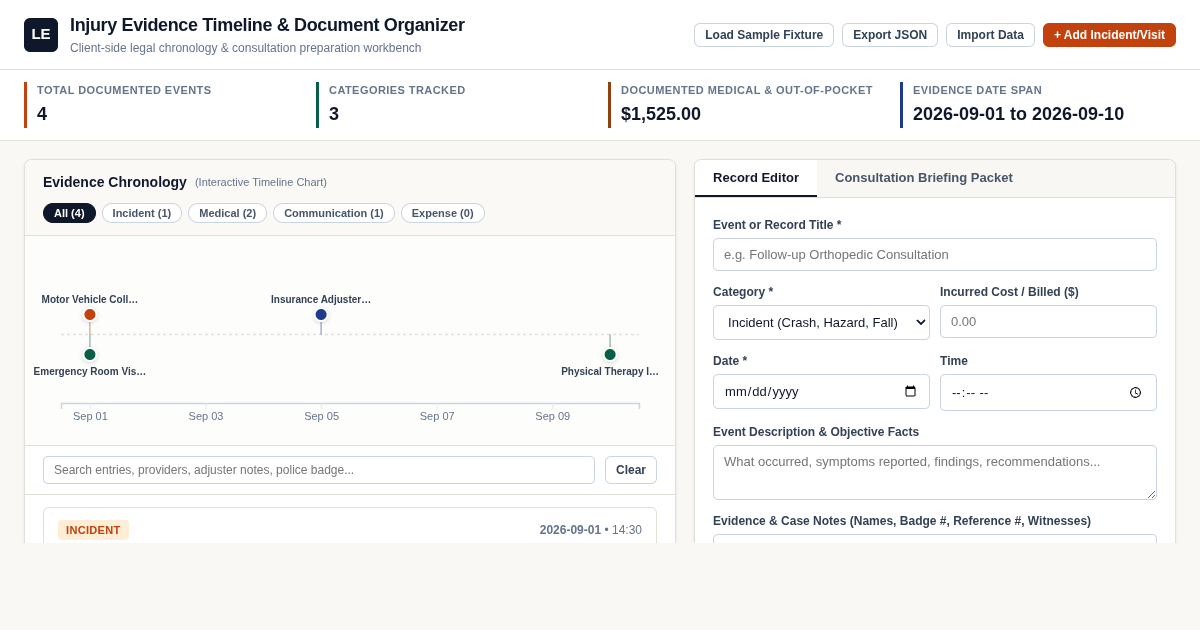
Task: Filter timeline by Communication (1)
Action: (x=334, y=213)
